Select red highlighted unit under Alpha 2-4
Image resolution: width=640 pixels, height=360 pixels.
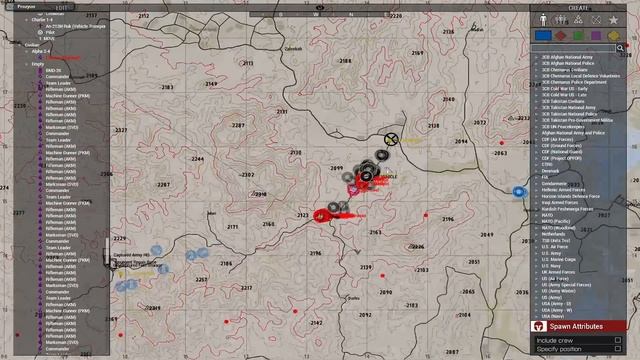coord(62,58)
